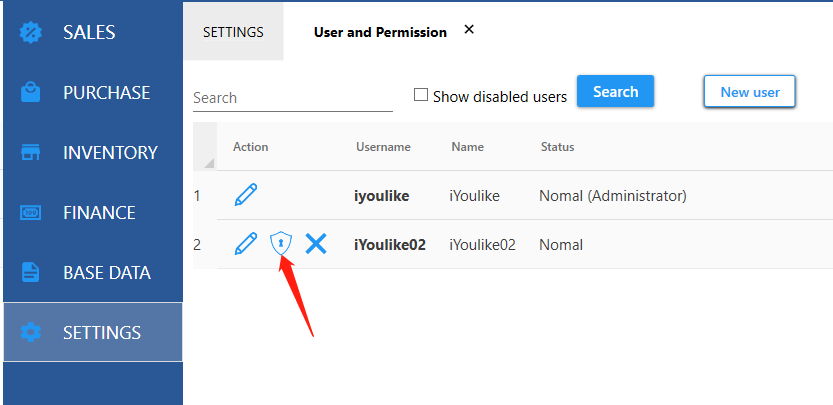
Task: Close the User and Permission tab
Action: point(469,30)
